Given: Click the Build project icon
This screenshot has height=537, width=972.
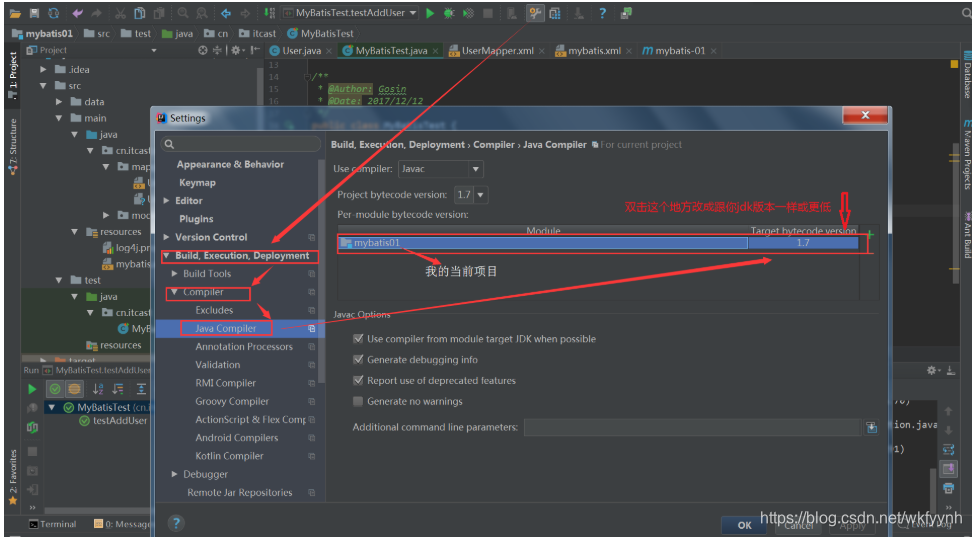Looking at the screenshot, I should [x=269, y=13].
